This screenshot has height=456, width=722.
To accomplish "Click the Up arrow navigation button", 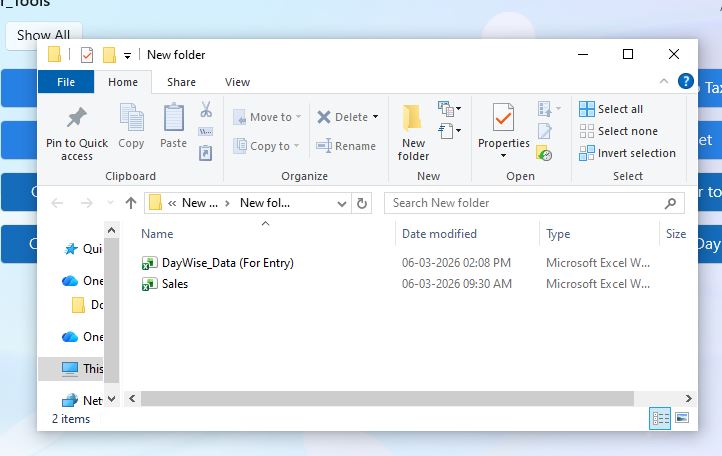I will pos(130,203).
